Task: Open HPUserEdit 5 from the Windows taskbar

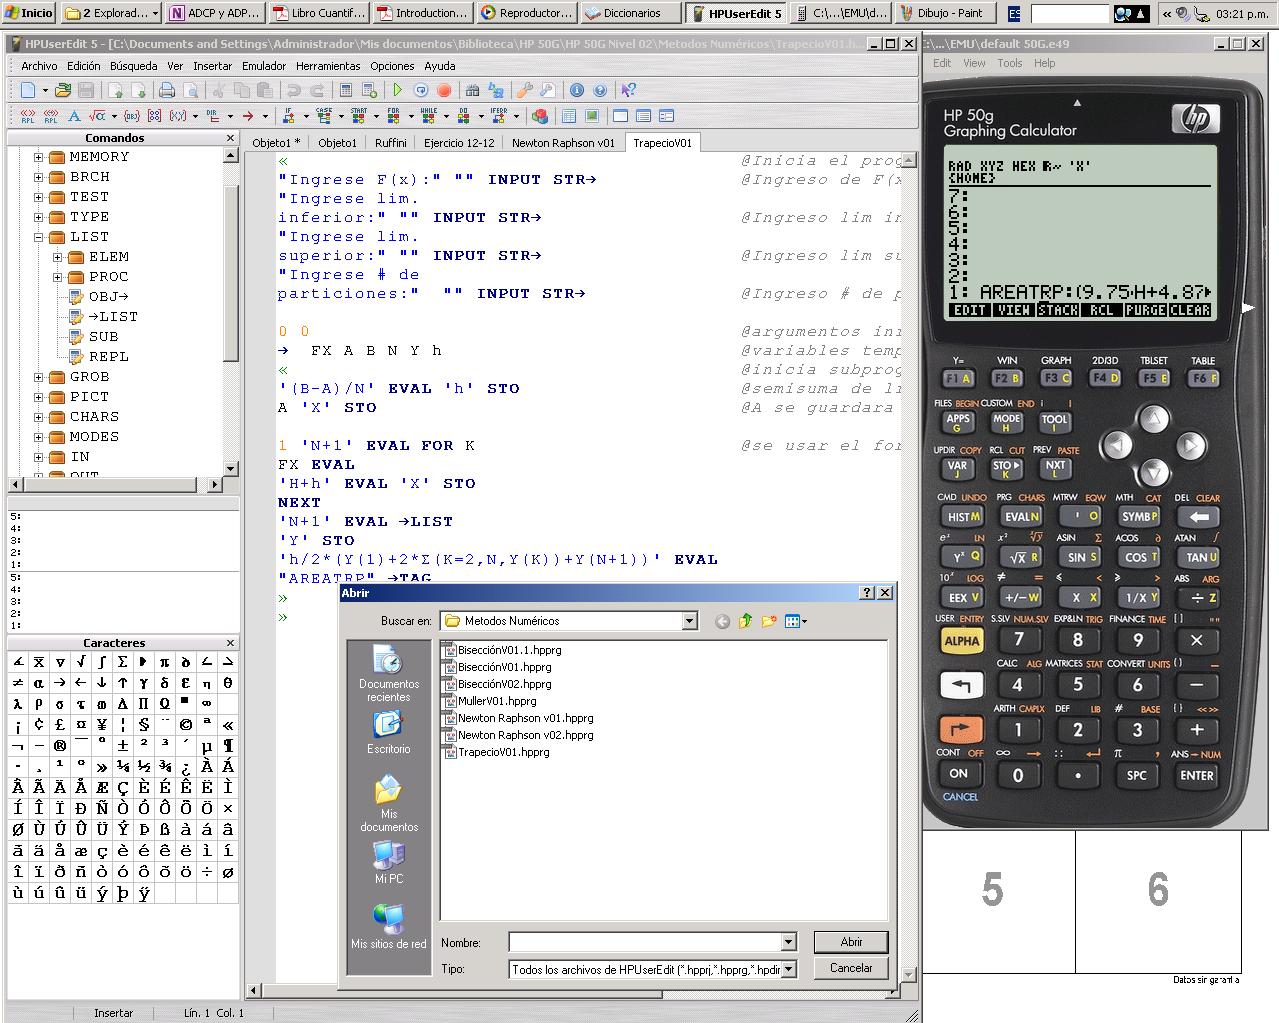Action: tap(735, 13)
